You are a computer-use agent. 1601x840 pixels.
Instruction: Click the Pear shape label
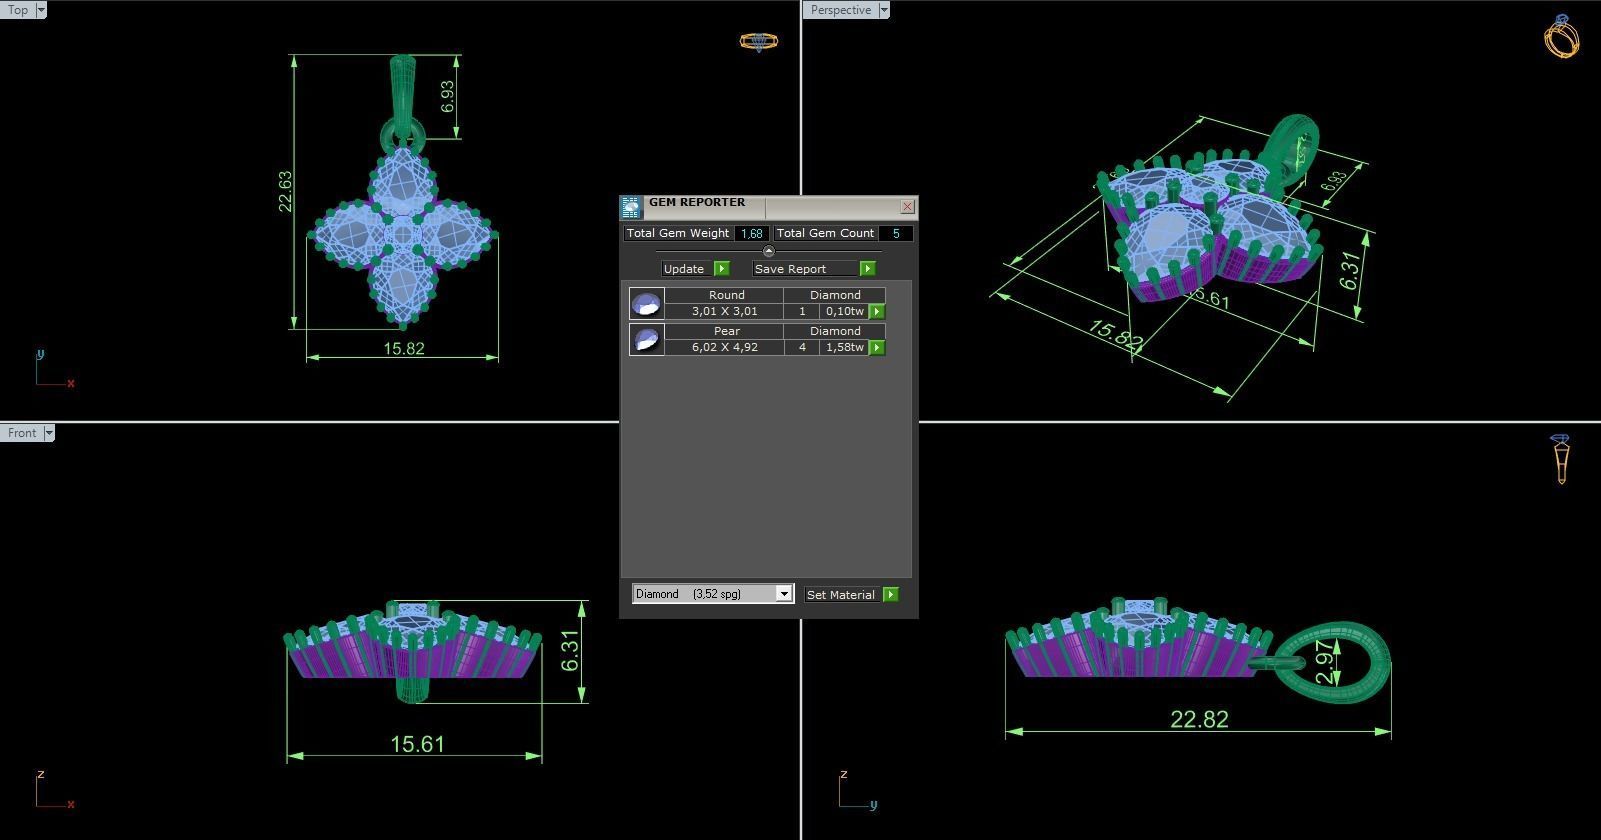[726, 332]
